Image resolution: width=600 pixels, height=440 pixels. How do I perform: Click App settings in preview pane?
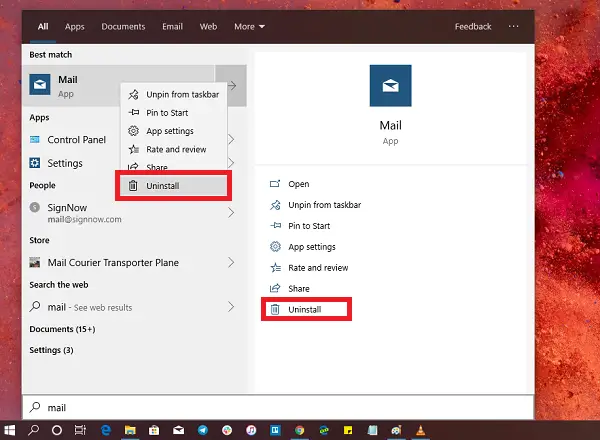click(302, 247)
